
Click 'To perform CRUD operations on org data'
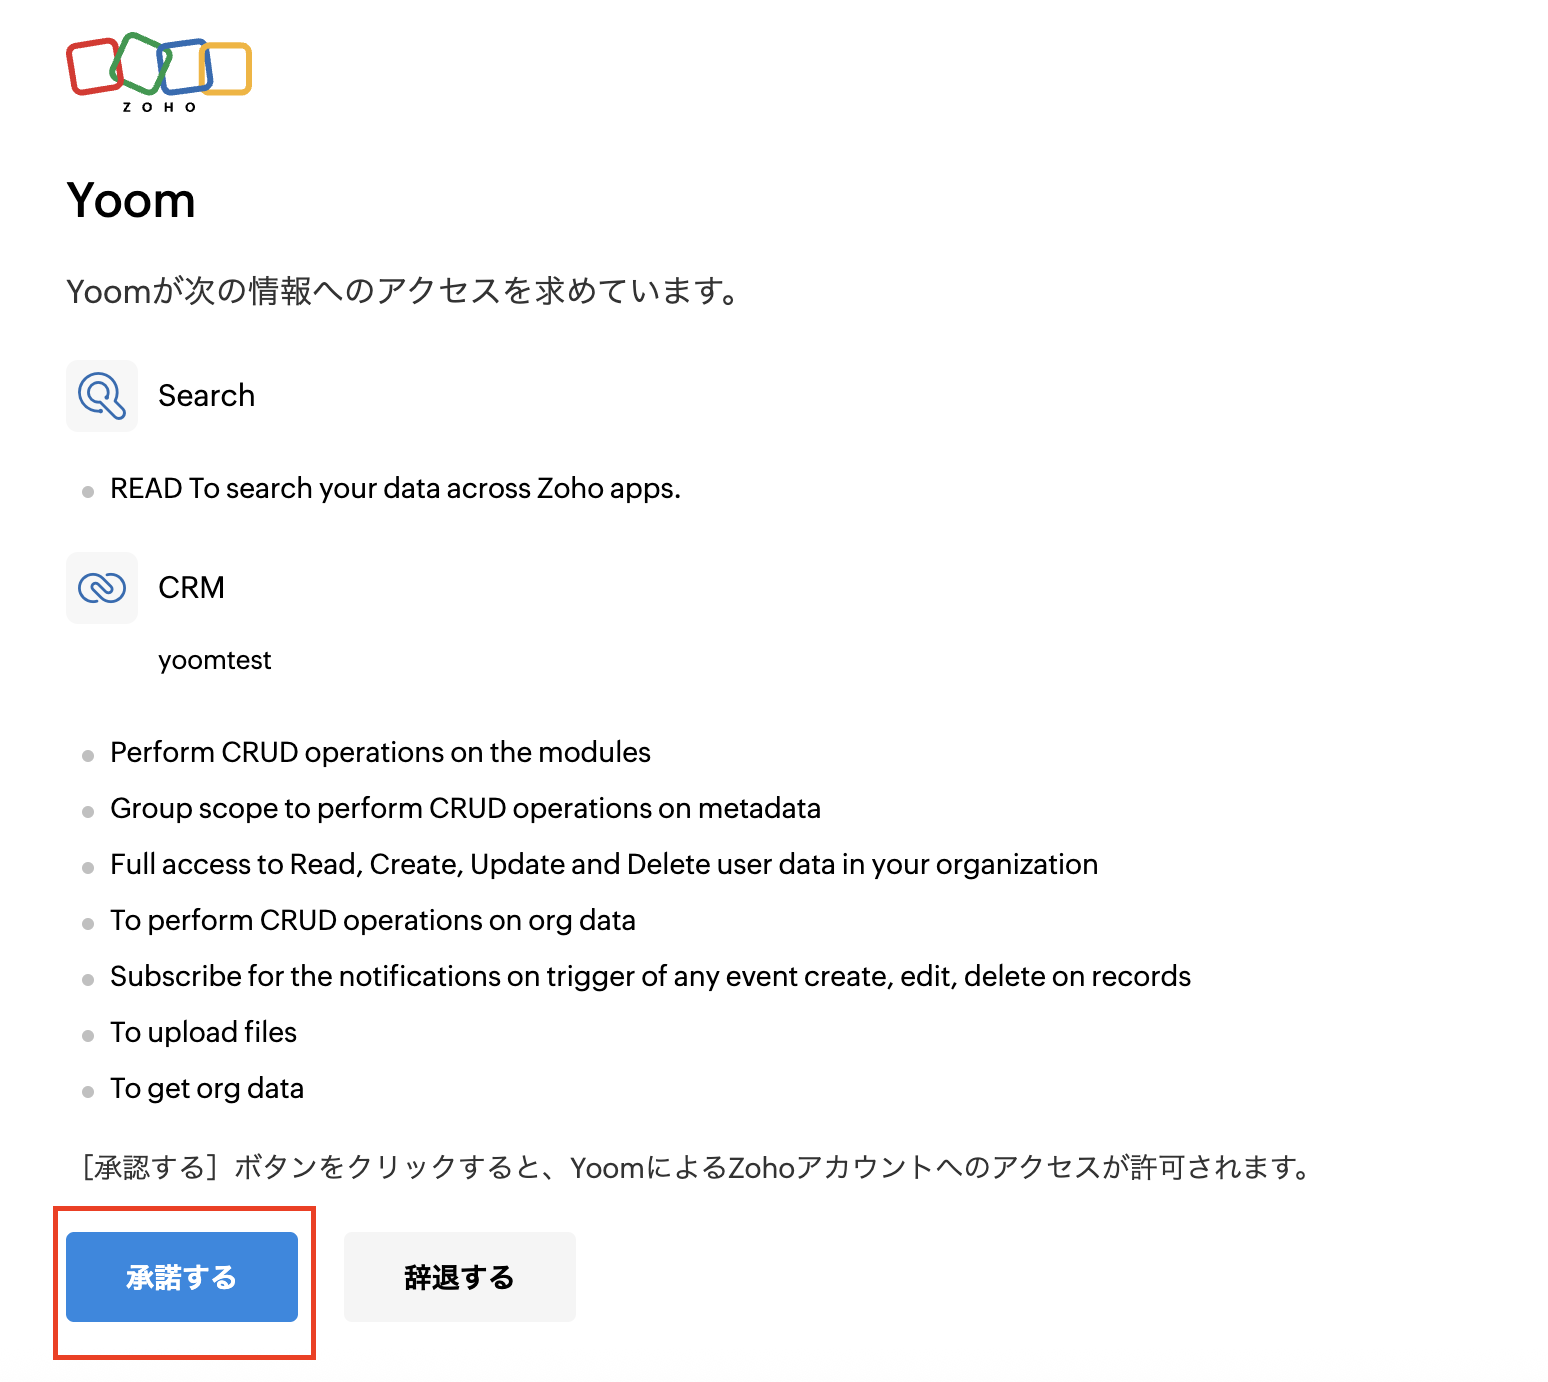[372, 921]
